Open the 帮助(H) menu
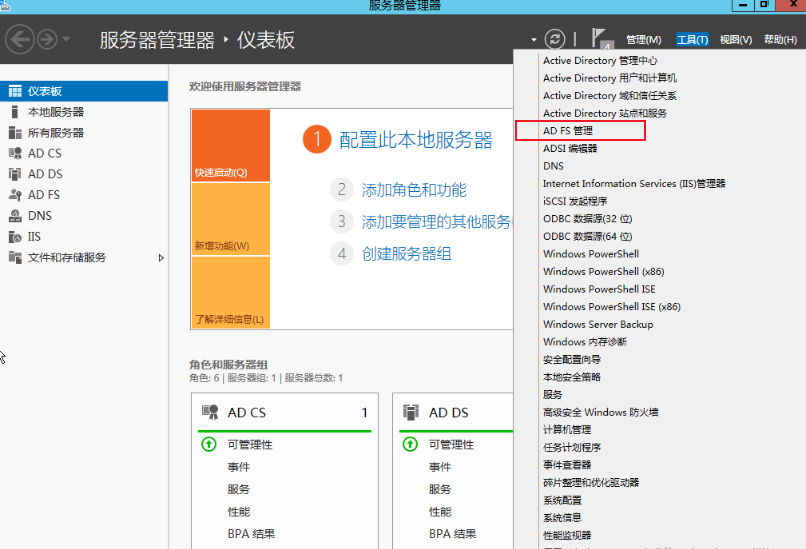Viewport: 806px width, 549px height. click(780, 40)
